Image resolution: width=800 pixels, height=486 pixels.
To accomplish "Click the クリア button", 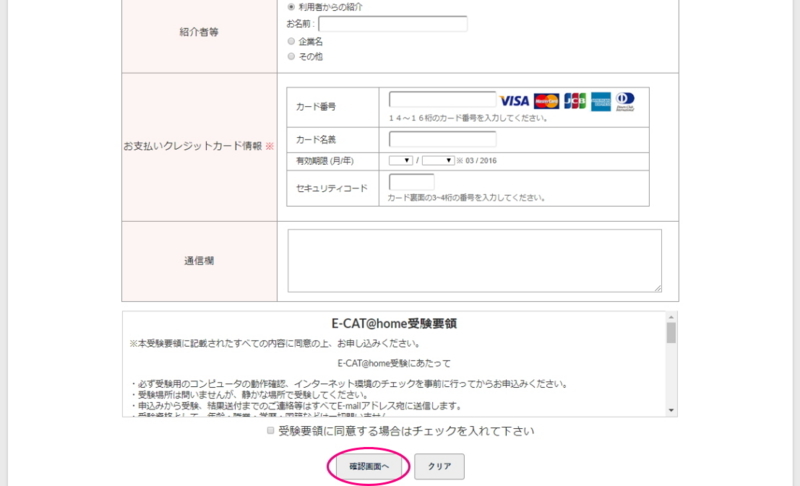I will 439,467.
